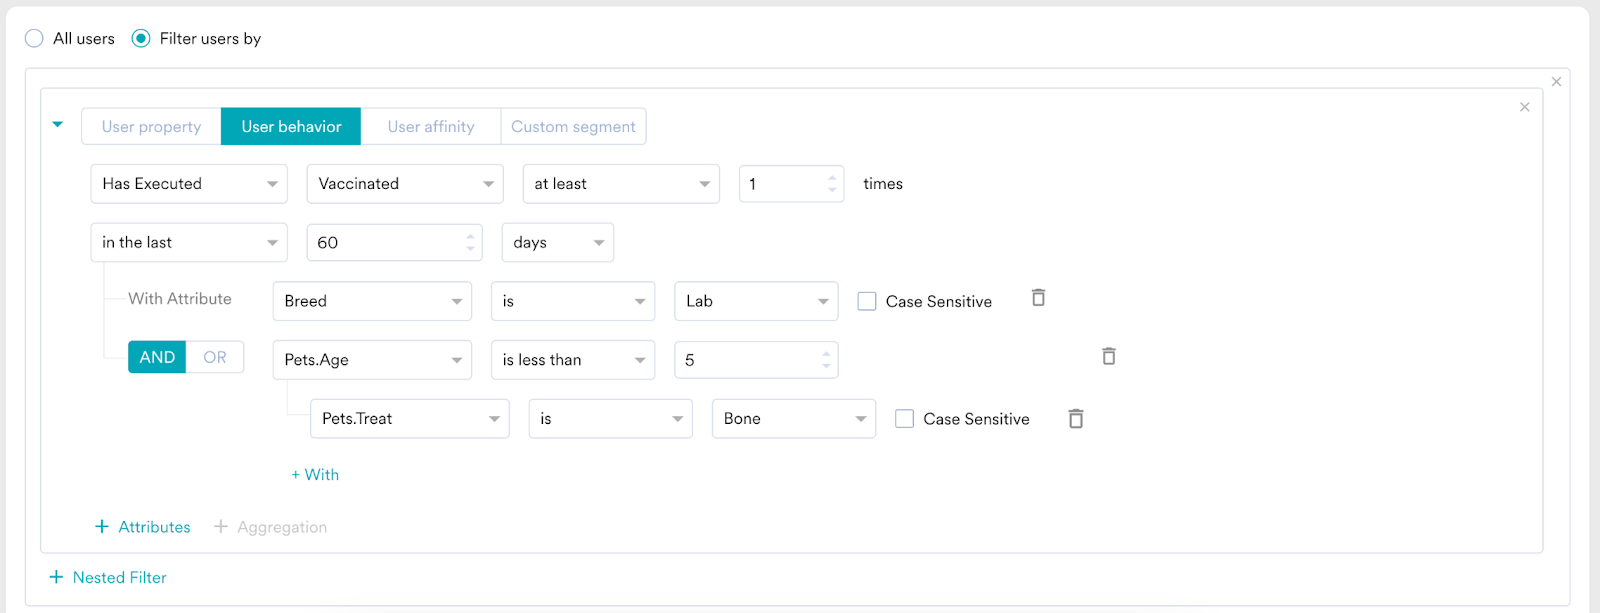Switch to the User affinity tab
Viewport: 1600px width, 613px height.
pos(430,127)
